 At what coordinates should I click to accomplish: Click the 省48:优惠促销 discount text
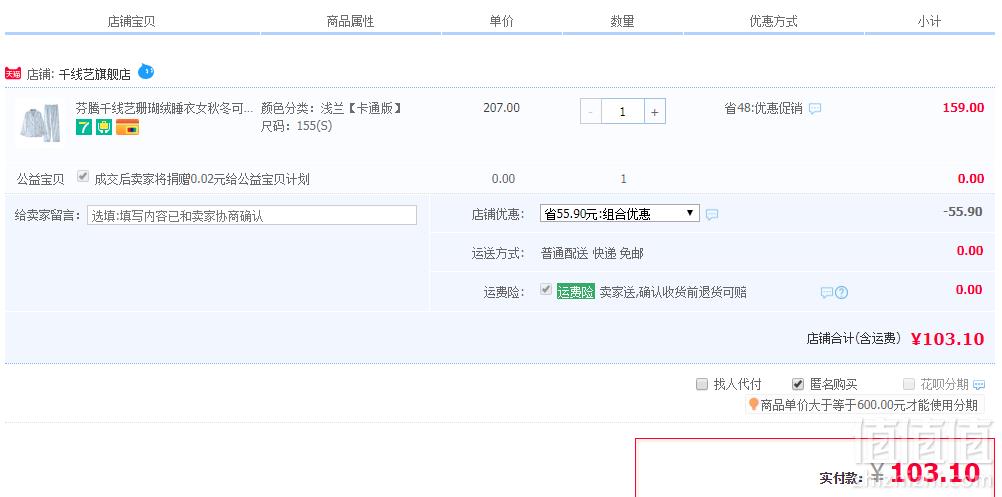[763, 109]
